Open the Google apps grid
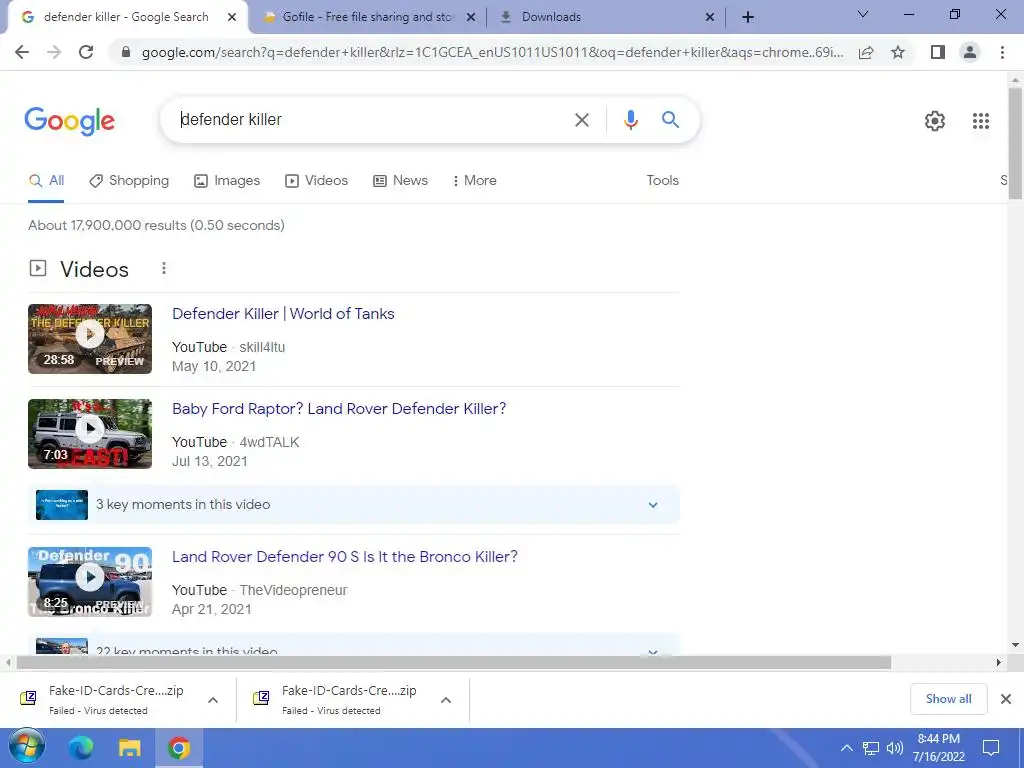This screenshot has width=1024, height=768. pyautogui.click(x=980, y=121)
